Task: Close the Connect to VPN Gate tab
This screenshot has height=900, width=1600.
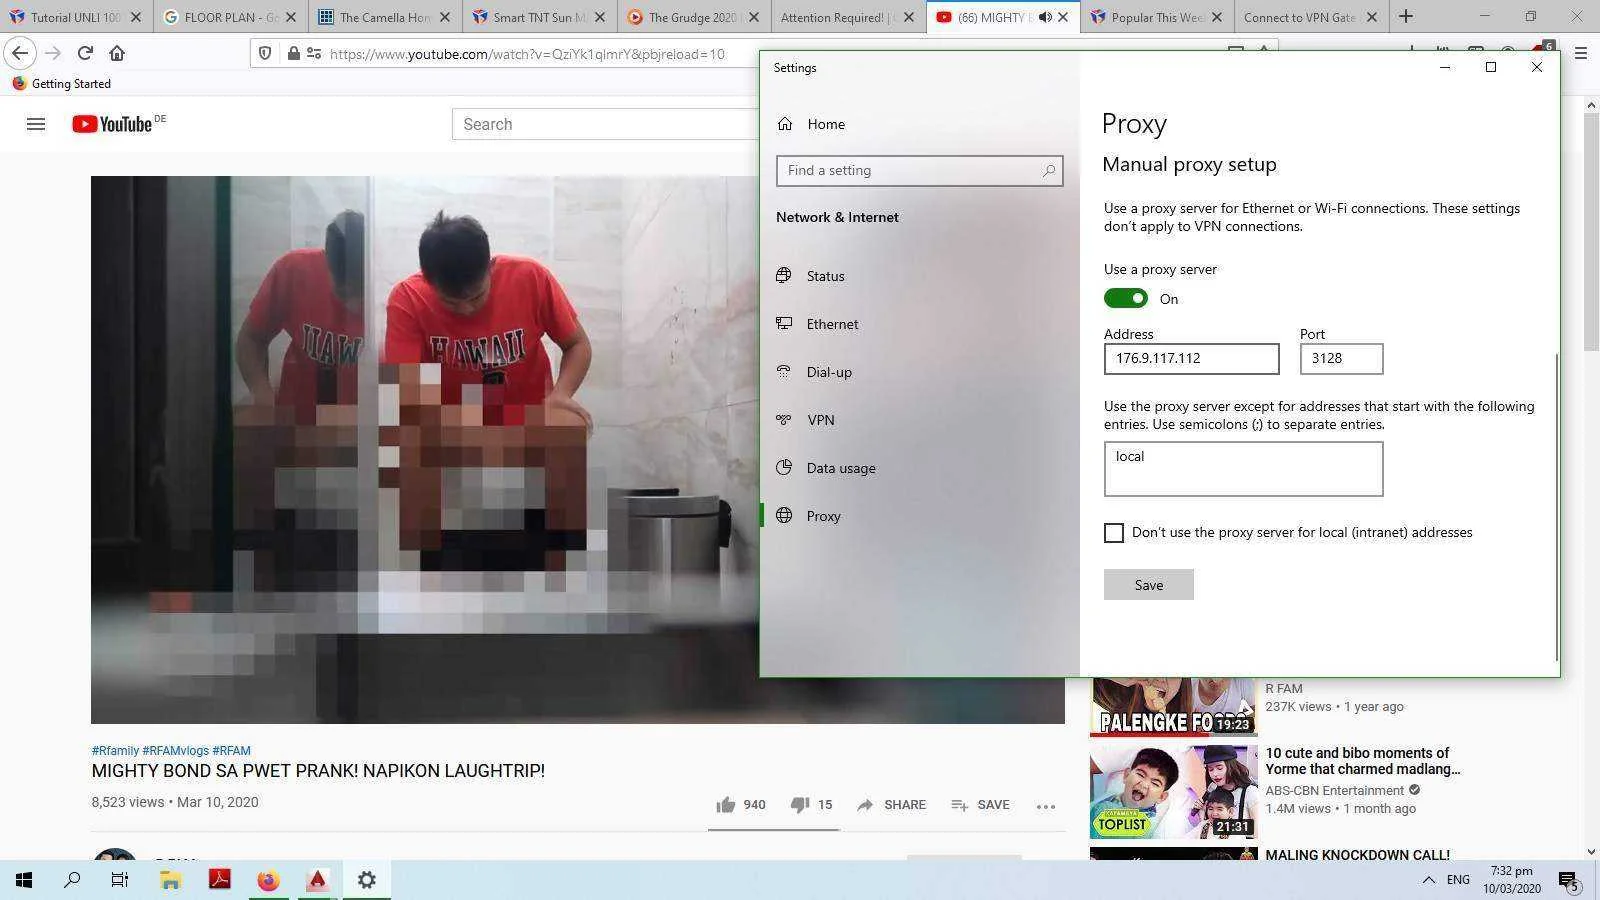Action: [x=1372, y=17]
